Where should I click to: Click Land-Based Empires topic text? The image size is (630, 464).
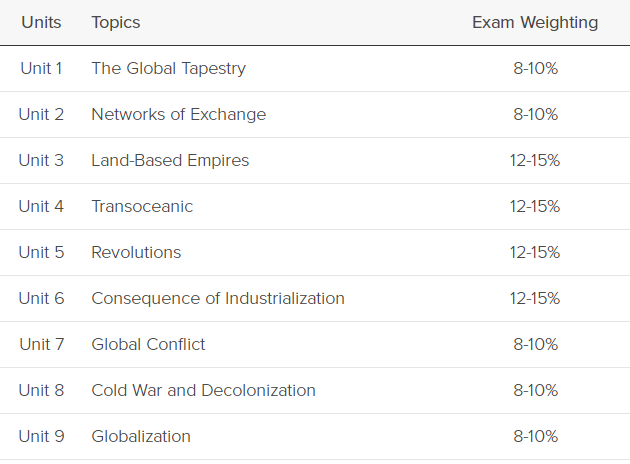point(170,161)
